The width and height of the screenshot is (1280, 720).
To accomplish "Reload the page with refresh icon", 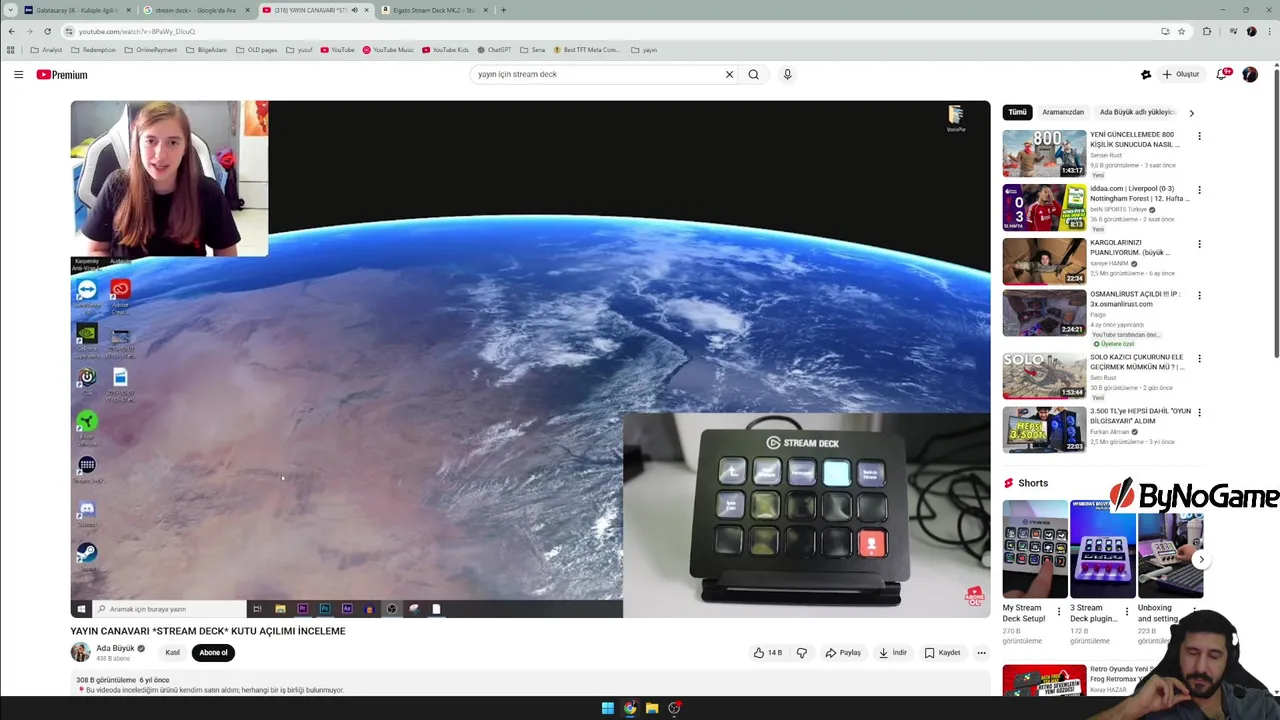I will click(x=47, y=31).
